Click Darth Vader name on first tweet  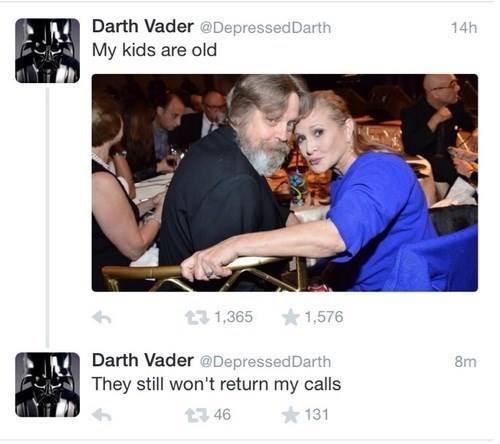pos(143,26)
